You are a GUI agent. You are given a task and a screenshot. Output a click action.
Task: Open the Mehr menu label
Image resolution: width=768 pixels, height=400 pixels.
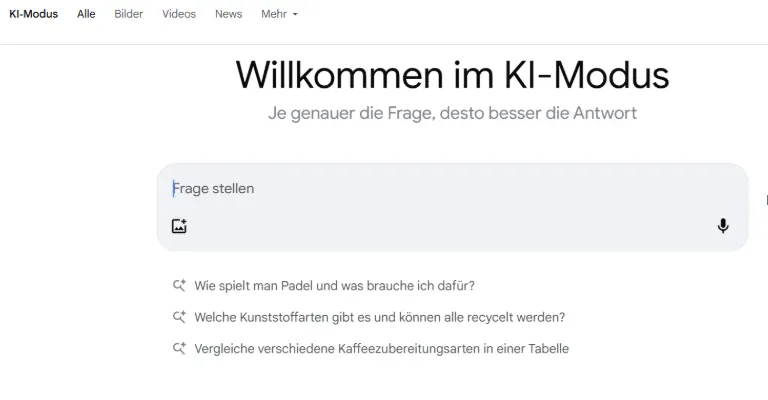[x=273, y=14]
